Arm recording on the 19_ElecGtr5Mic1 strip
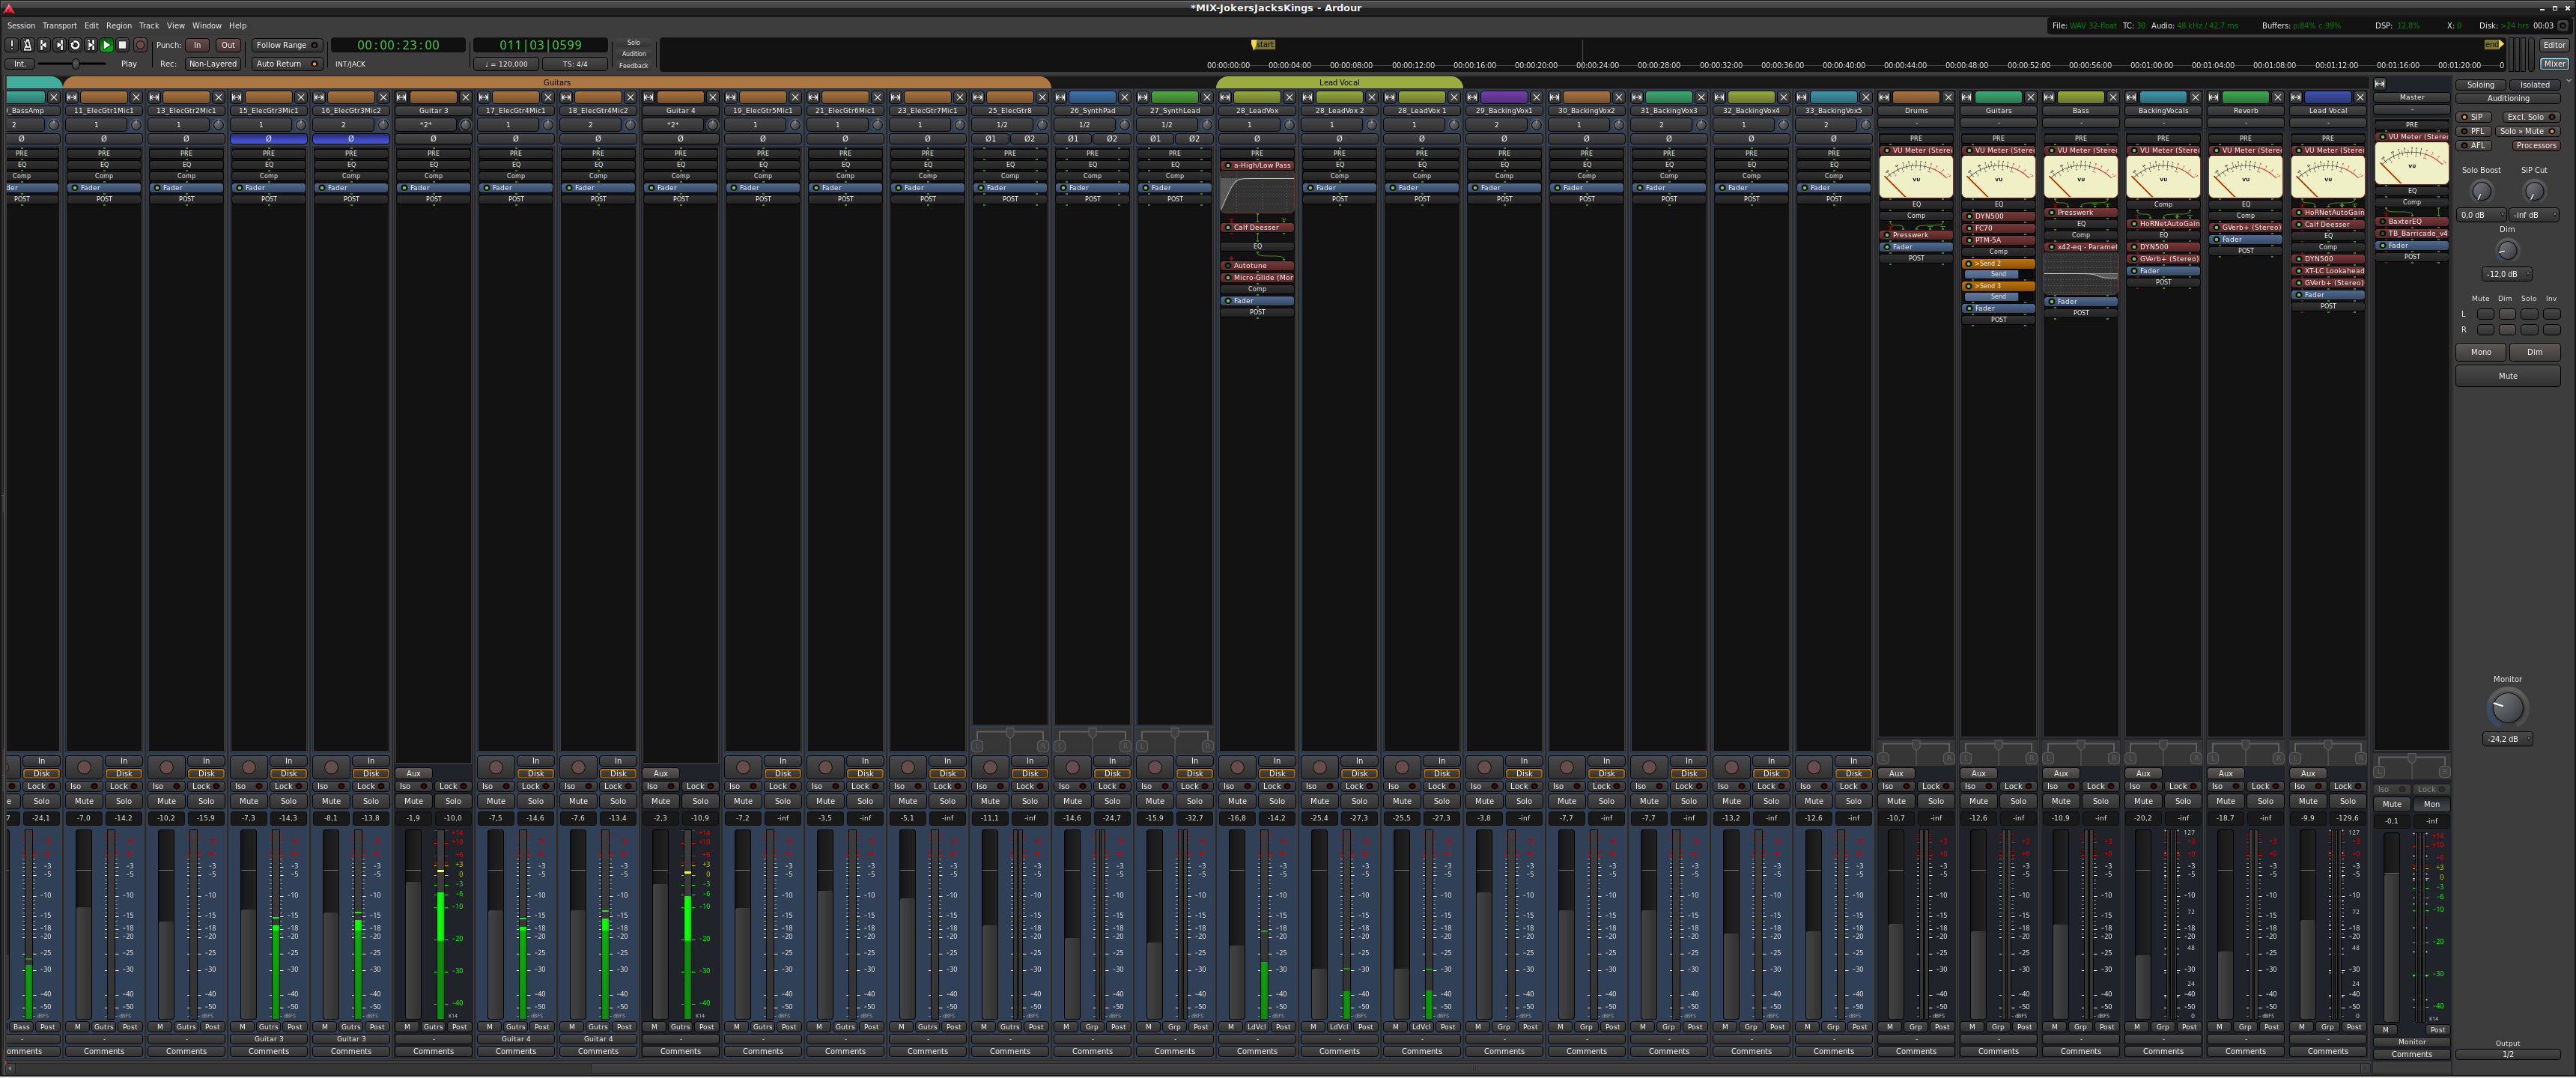2576x1078 pixels. 743,767
